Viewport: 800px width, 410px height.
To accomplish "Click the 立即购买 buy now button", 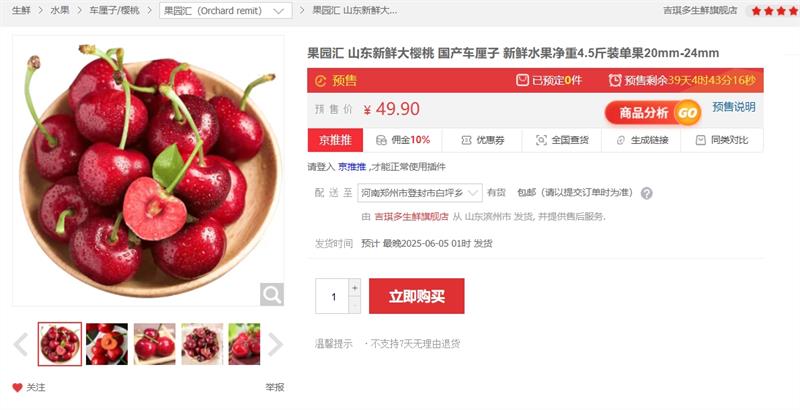I will click(416, 296).
